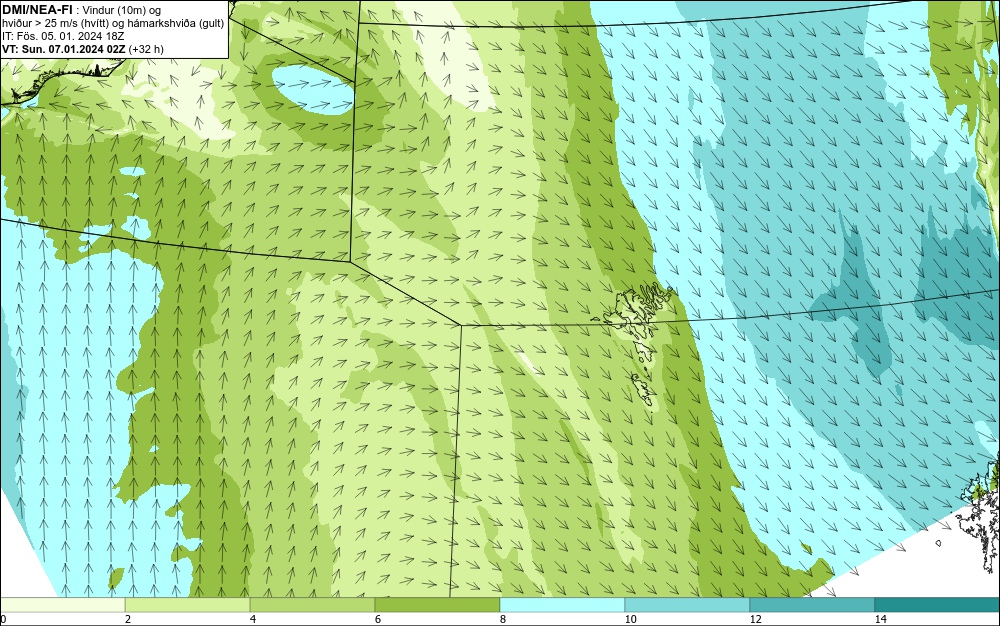This screenshot has height=626, width=1000.
Task: Click legend scale value '2'
Action: 128,620
